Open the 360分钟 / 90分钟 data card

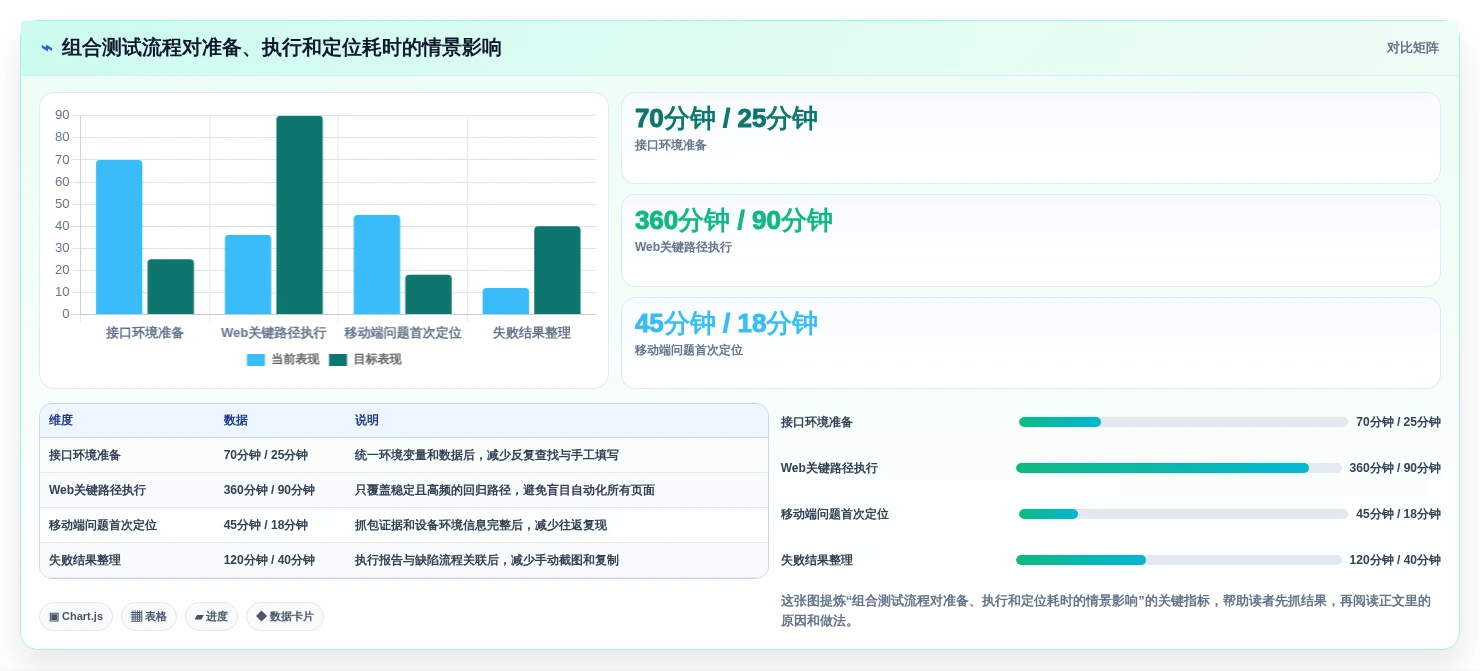(1031, 240)
